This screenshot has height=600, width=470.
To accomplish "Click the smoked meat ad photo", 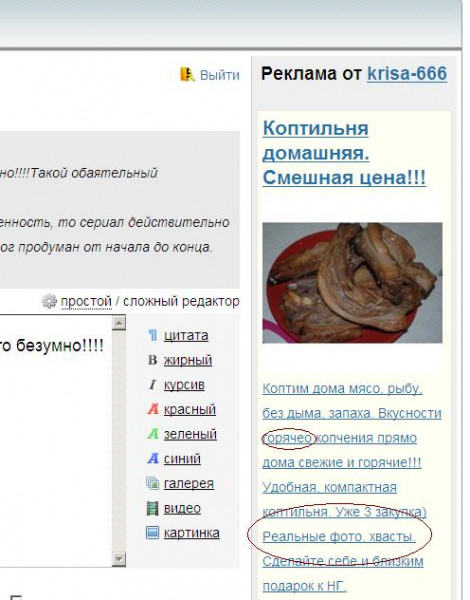I will point(352,283).
